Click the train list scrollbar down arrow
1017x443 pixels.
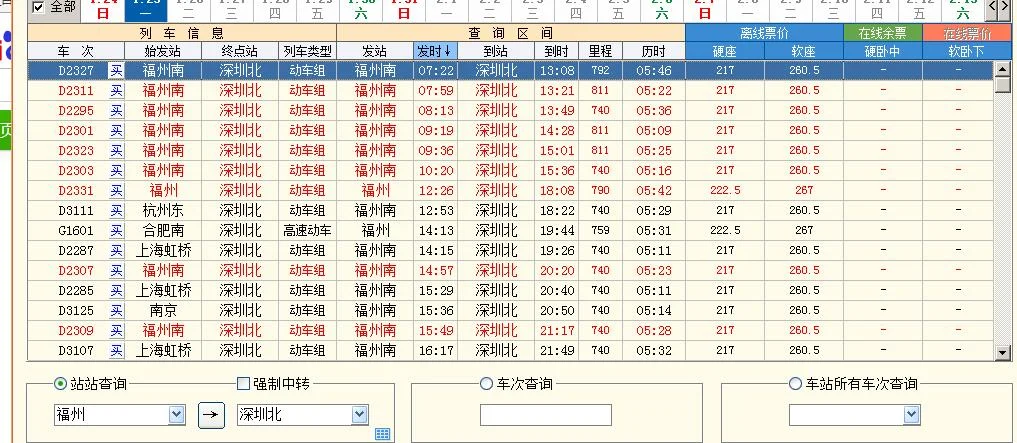pyautogui.click(x=1003, y=353)
